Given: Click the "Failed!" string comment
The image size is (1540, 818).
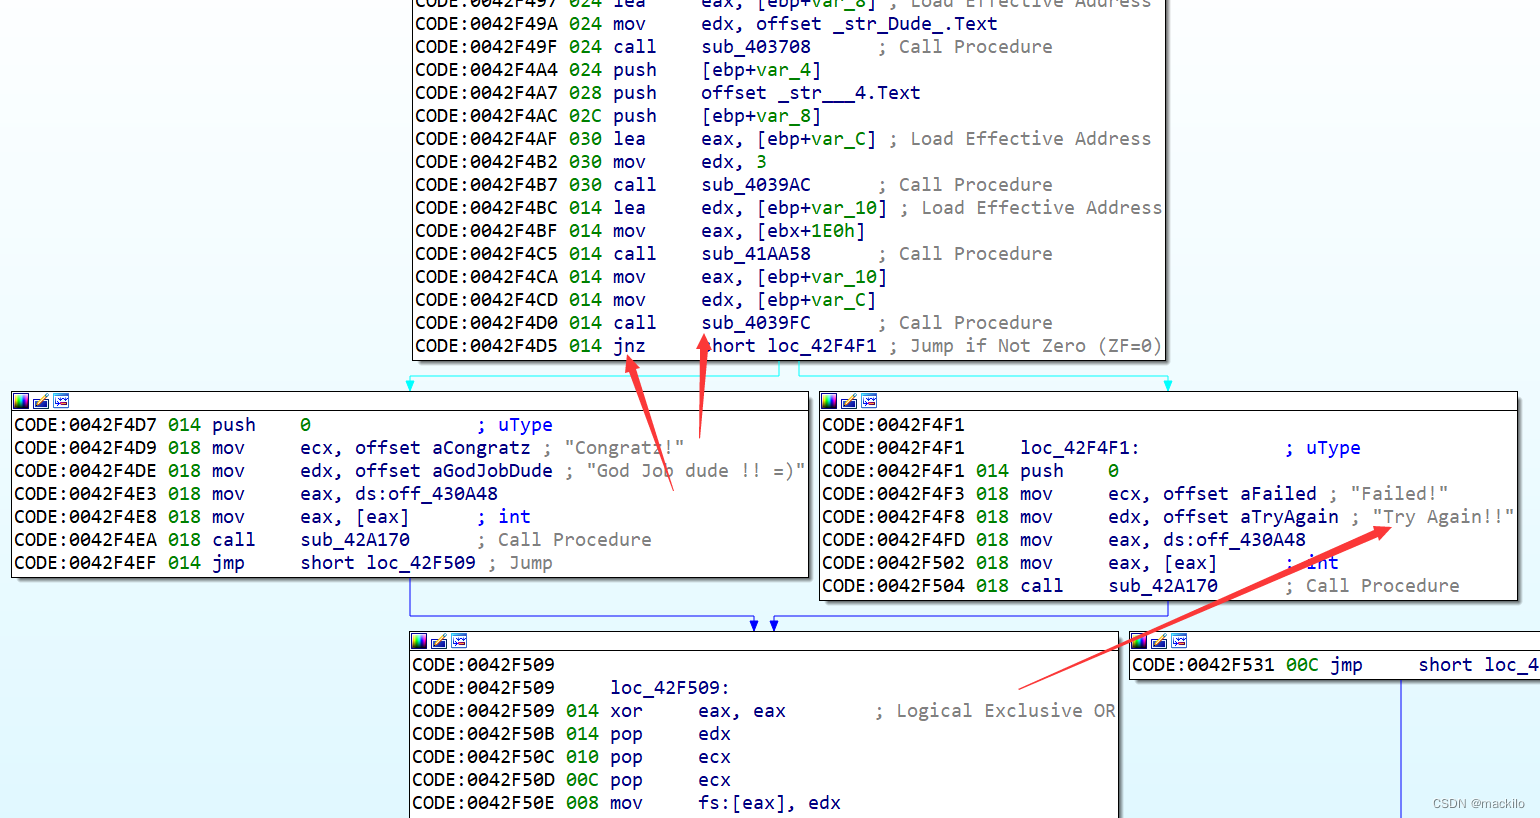Looking at the screenshot, I should coord(1399,494).
